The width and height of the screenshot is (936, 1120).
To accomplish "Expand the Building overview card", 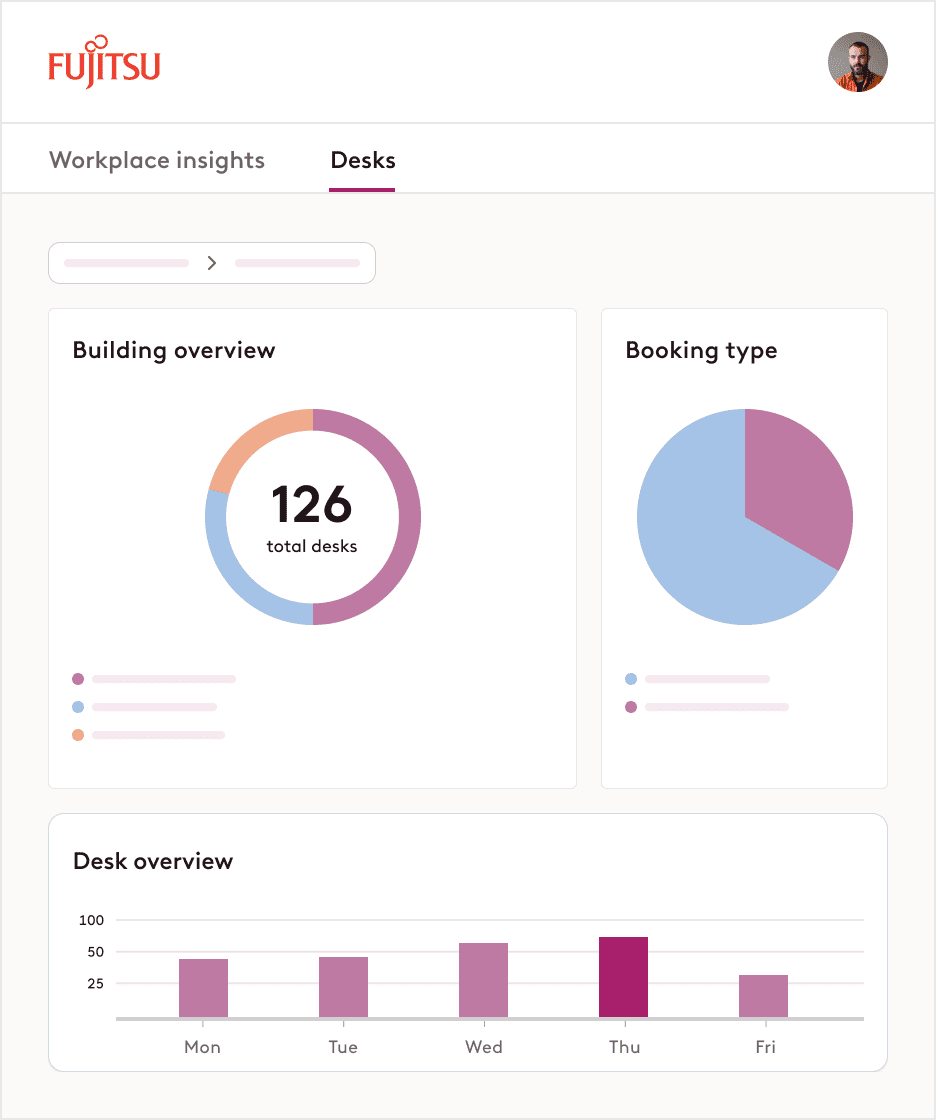I will [174, 350].
